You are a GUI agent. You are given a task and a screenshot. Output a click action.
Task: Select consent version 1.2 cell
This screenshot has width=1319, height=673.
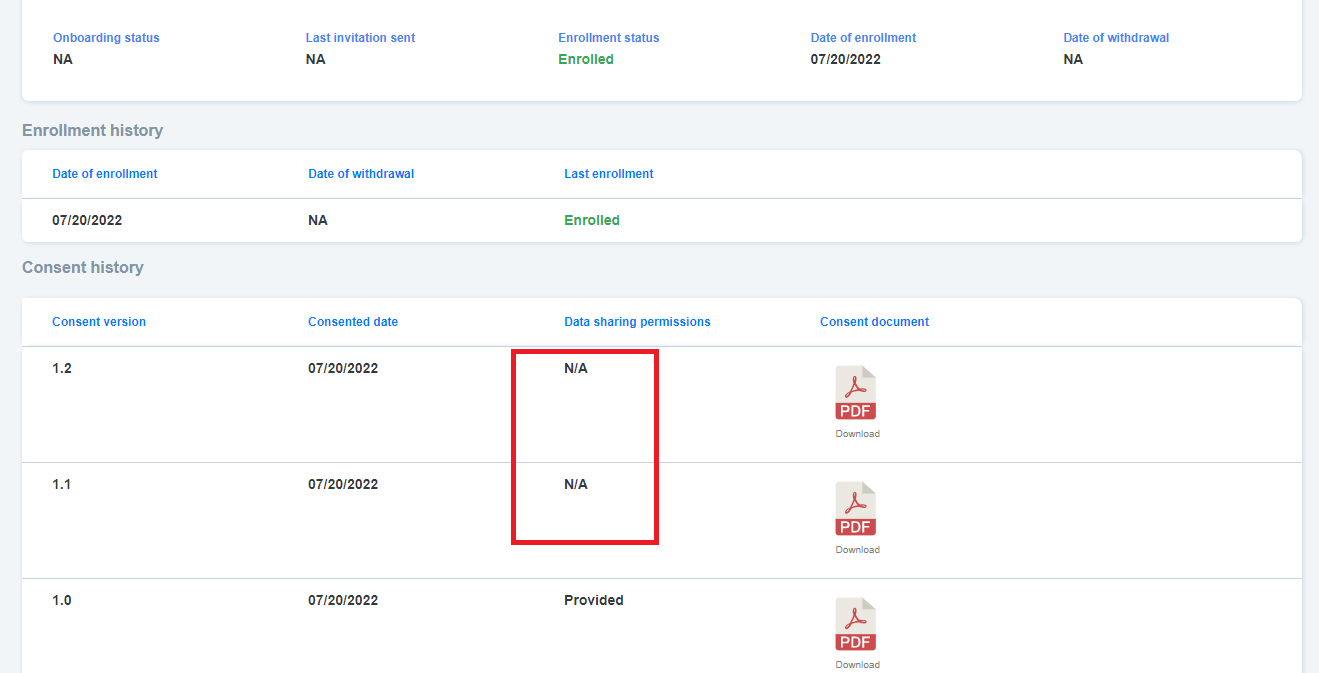pos(62,368)
